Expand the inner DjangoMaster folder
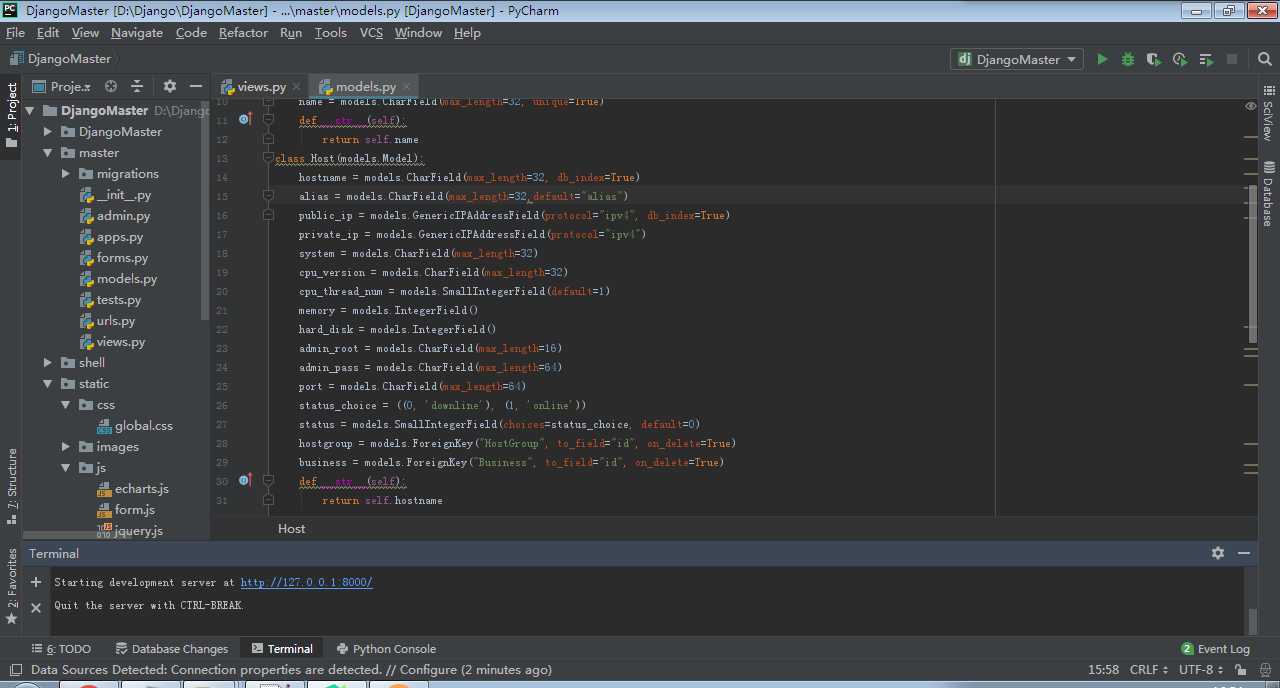Image resolution: width=1280 pixels, height=688 pixels. [x=49, y=132]
